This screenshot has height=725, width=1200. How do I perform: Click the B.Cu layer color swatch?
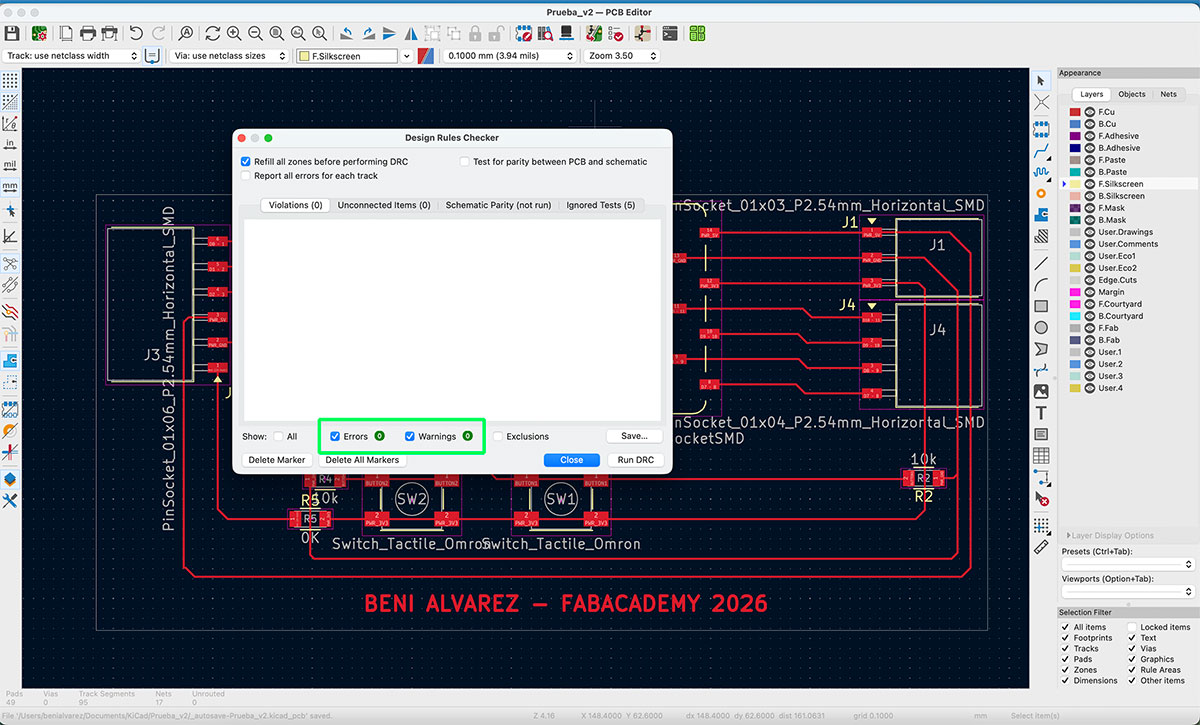1075,124
